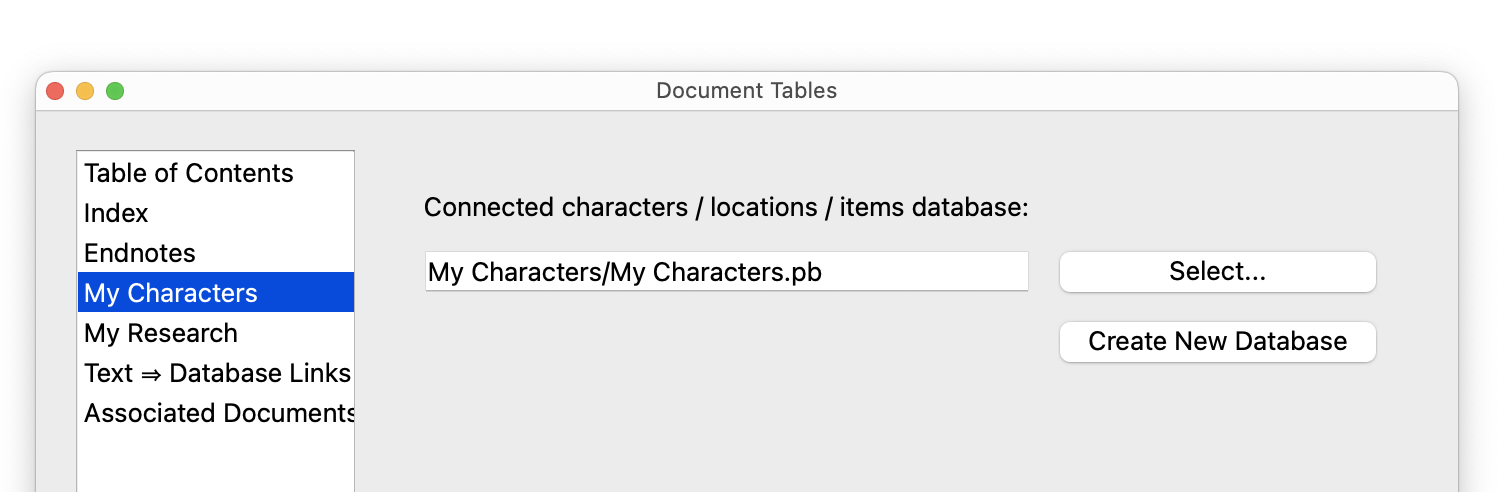
Task: Click the Document Tables title text
Action: [746, 91]
